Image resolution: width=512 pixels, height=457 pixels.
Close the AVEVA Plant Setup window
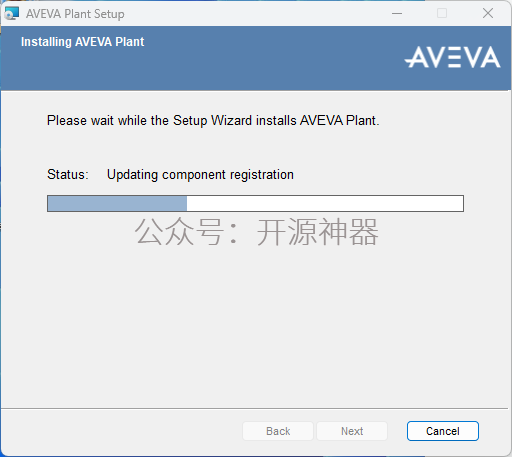488,14
